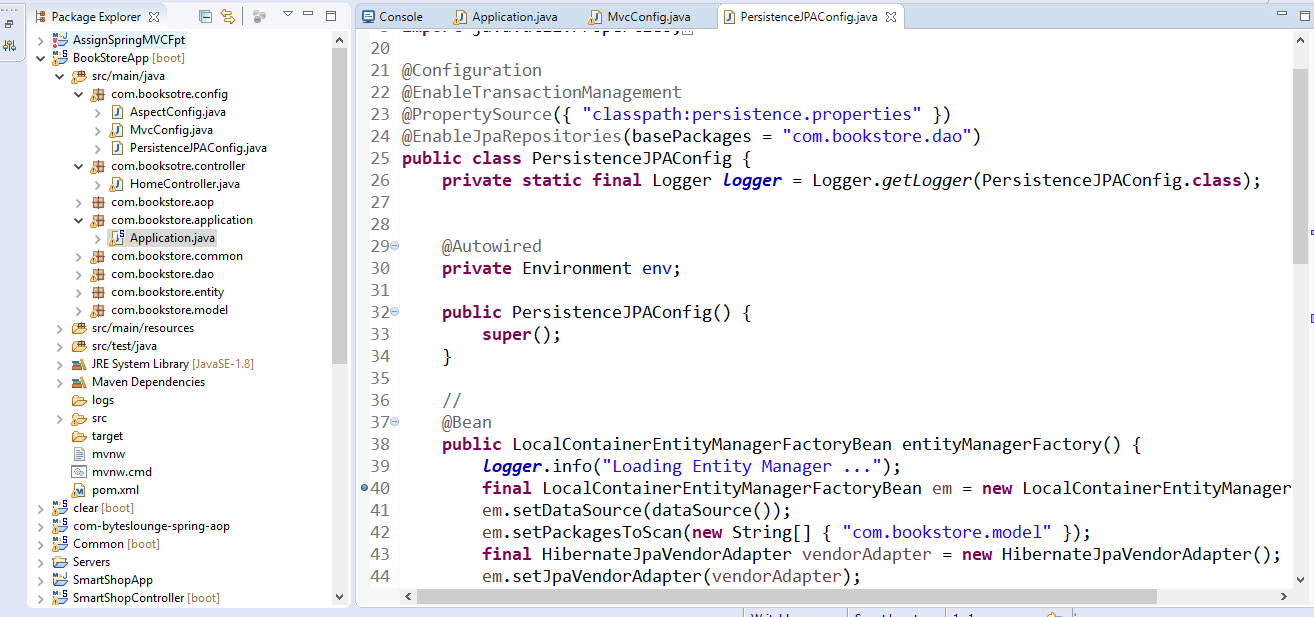Expand the AssignSpringMVCFpt project

(x=41, y=40)
